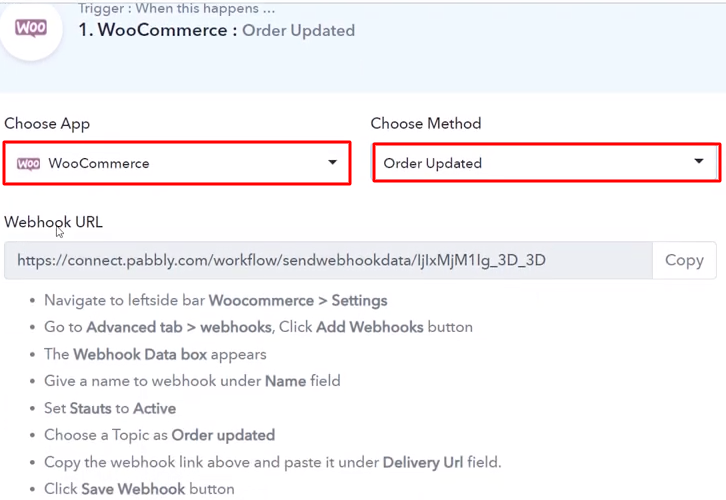Click the 'Choose App' label

(x=47, y=124)
